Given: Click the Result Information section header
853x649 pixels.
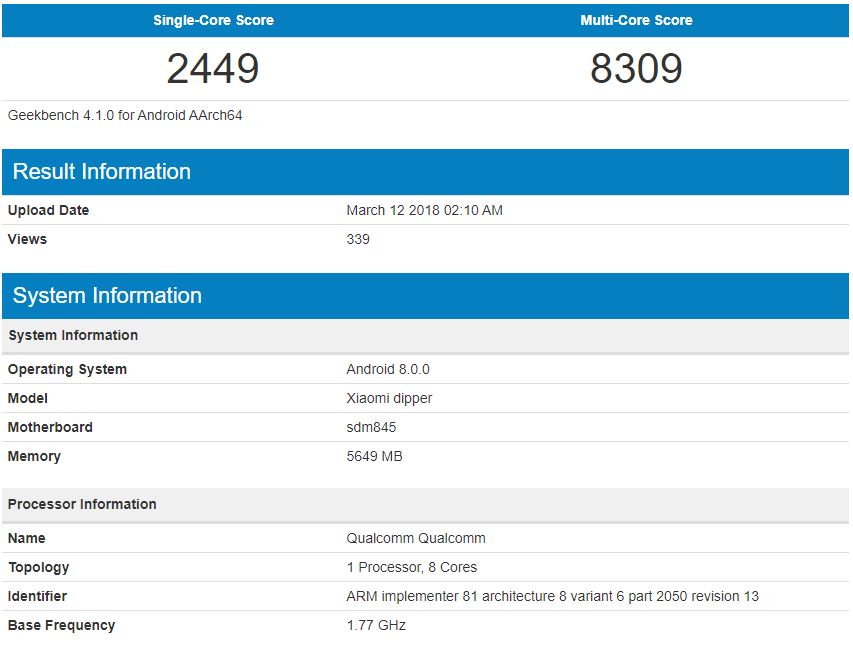Looking at the screenshot, I should 425,172.
